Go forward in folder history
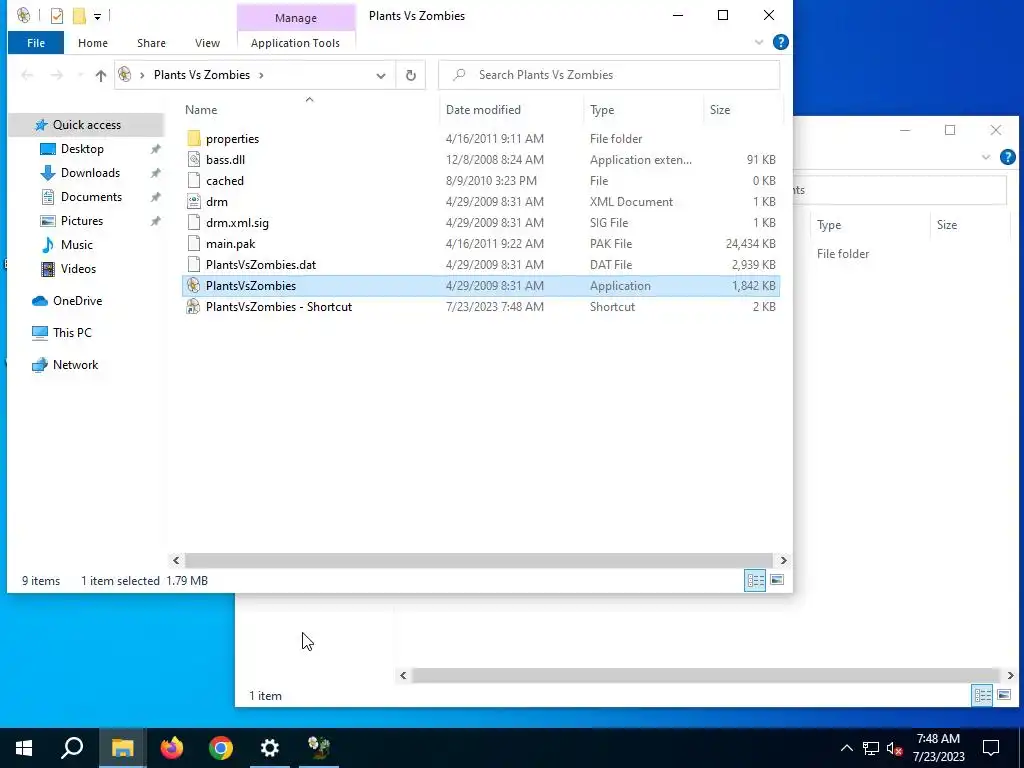The image size is (1024, 768). [57, 75]
